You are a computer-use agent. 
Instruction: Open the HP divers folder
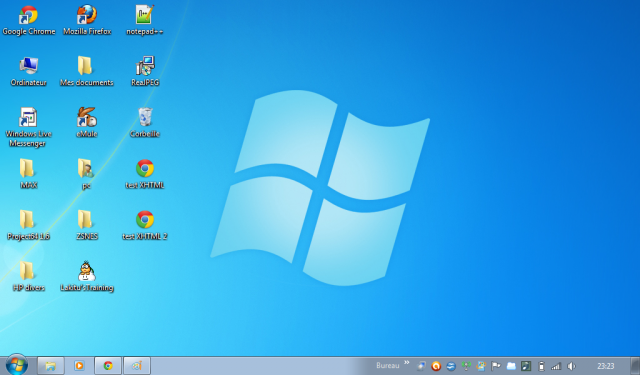coord(29,276)
